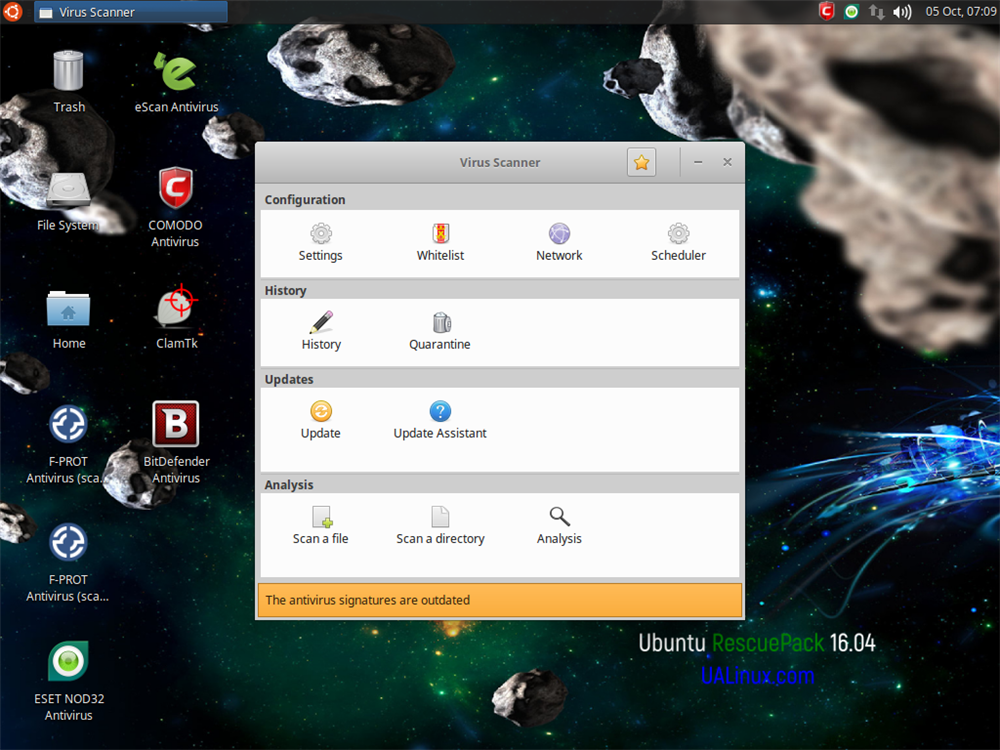The width and height of the screenshot is (1000, 750).
Task: Select Scan a file
Action: pyautogui.click(x=321, y=518)
